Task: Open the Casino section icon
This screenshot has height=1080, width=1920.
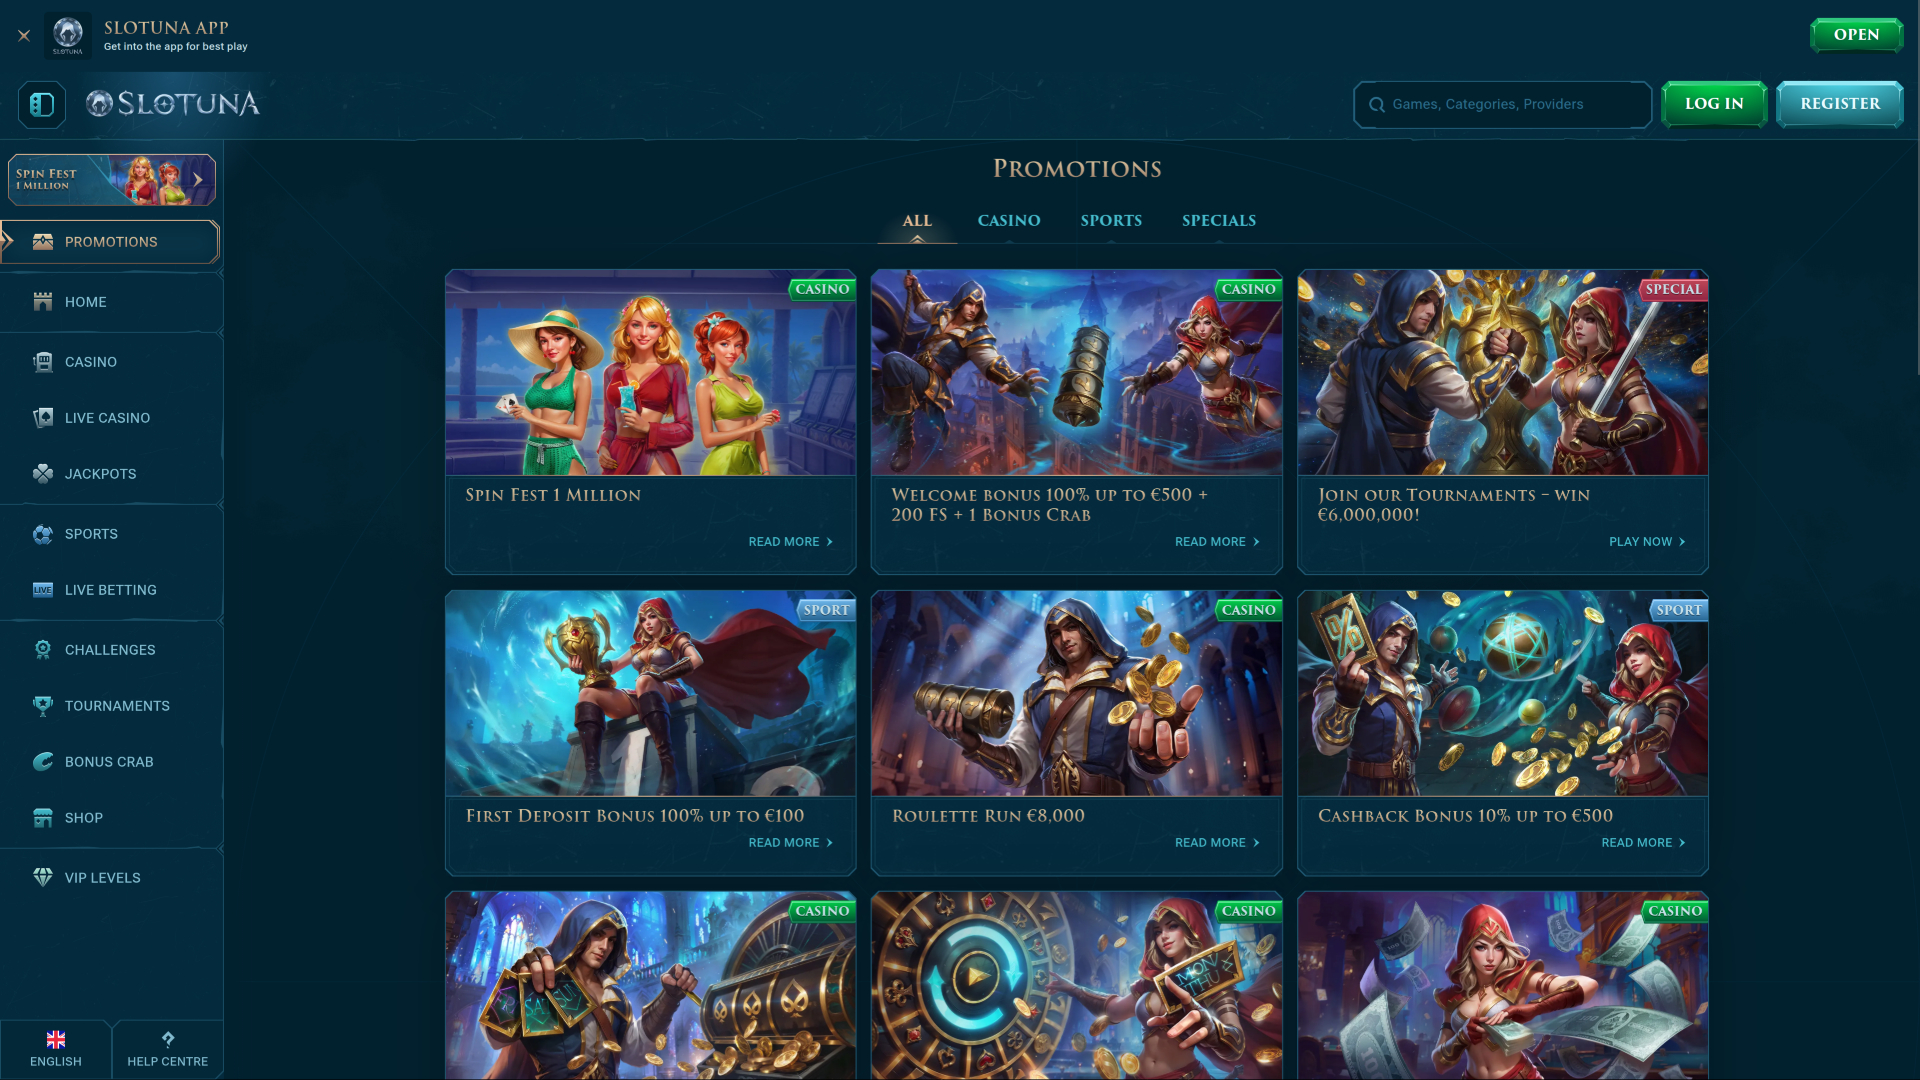Action: (42, 362)
